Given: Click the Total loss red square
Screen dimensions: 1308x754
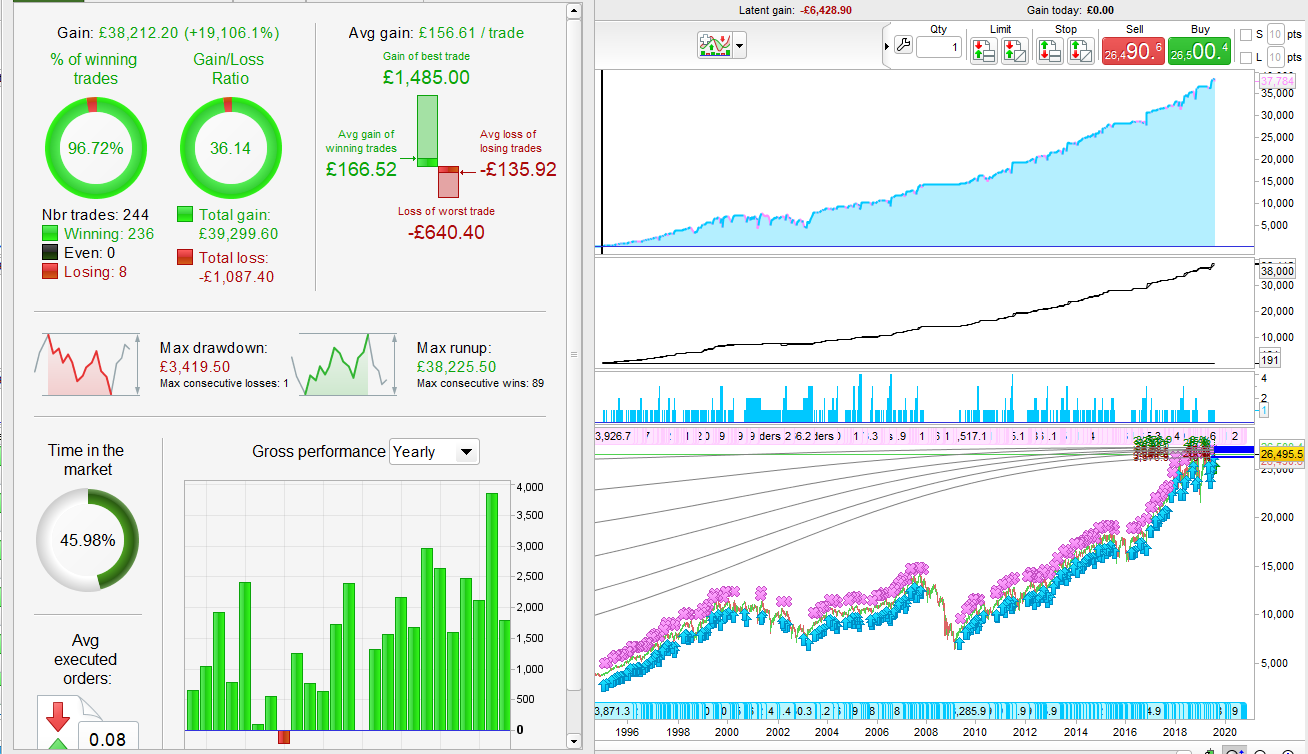Looking at the screenshot, I should pos(185,258).
